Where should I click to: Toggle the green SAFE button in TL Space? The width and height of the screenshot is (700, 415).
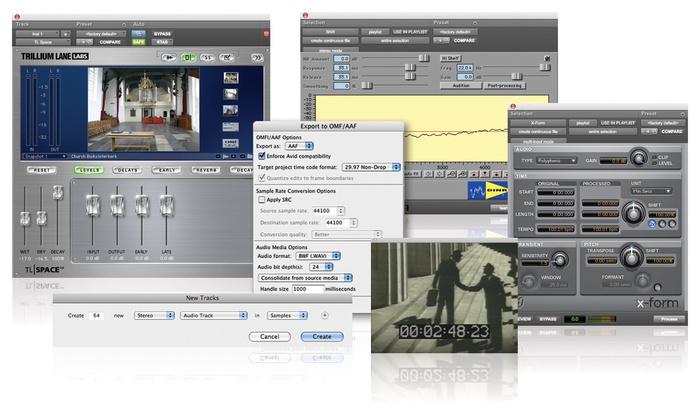tap(138, 42)
